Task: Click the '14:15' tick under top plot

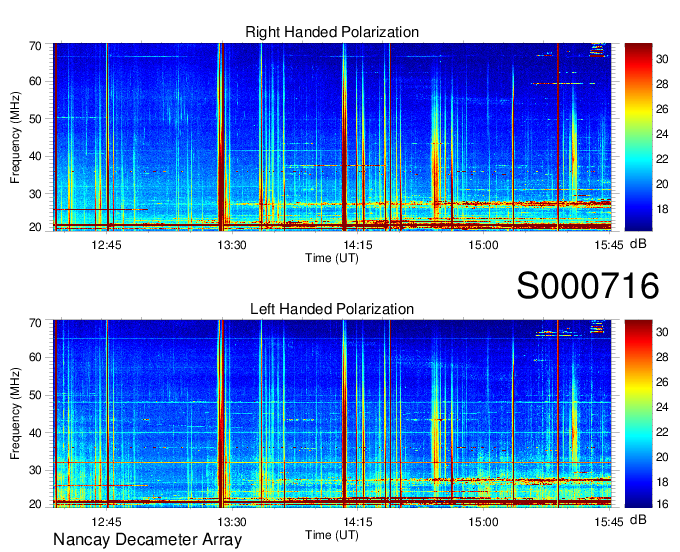Action: tap(357, 245)
